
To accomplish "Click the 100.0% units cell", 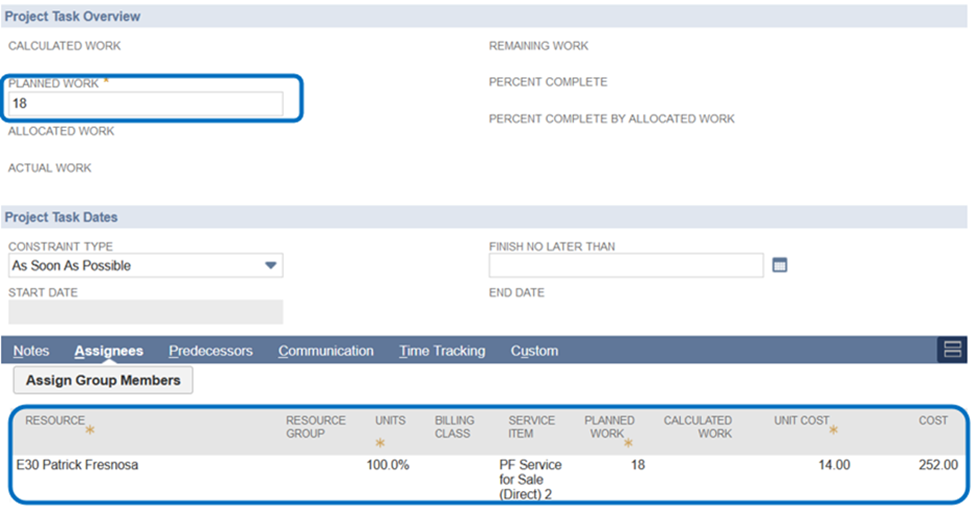I will click(387, 465).
